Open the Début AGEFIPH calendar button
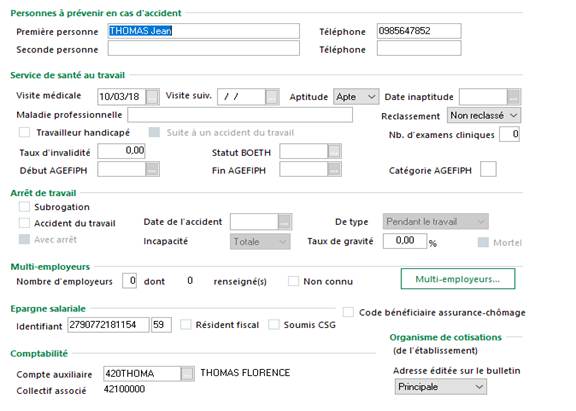This screenshot has height=411, width=576. (152, 169)
